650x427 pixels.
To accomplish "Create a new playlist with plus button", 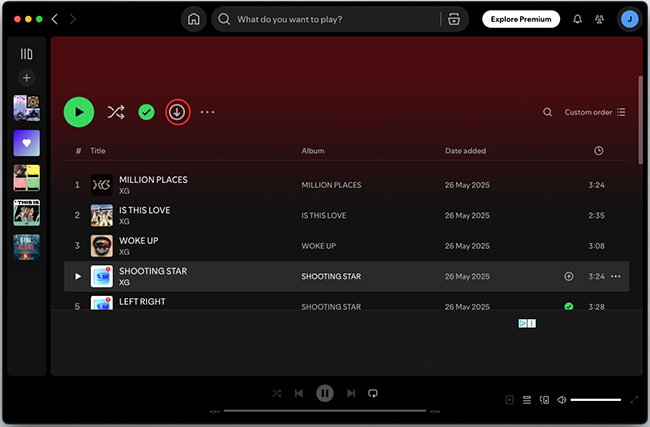I will (x=27, y=78).
